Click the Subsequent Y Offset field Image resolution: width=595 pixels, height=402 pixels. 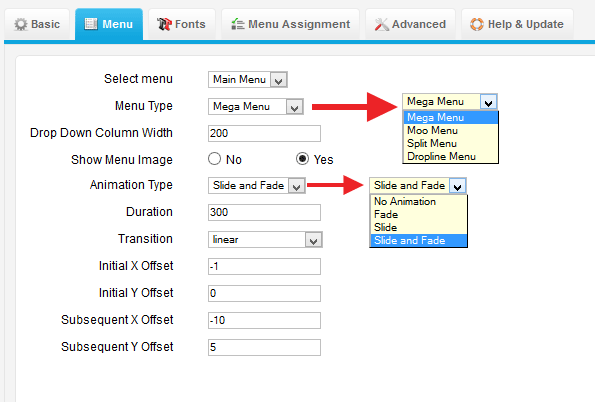coord(264,347)
